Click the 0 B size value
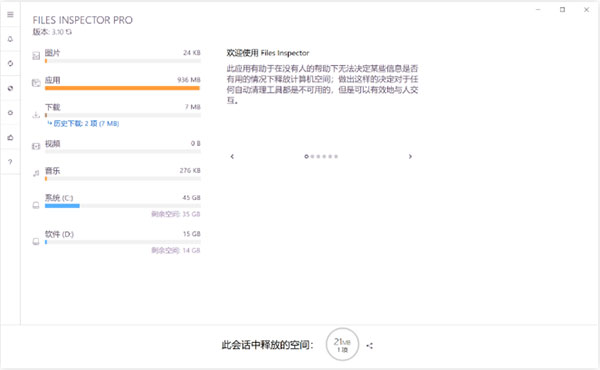Screen dimensions: 600x370 [196, 143]
